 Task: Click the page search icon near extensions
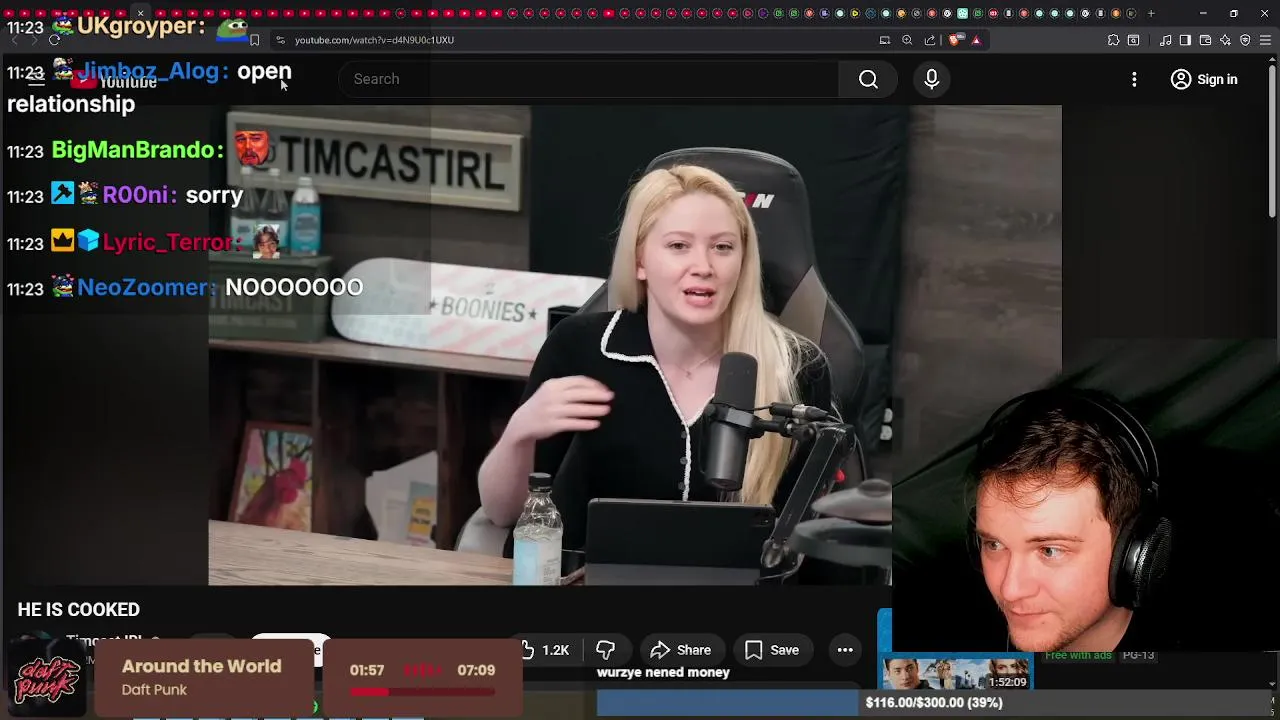[x=1133, y=40]
